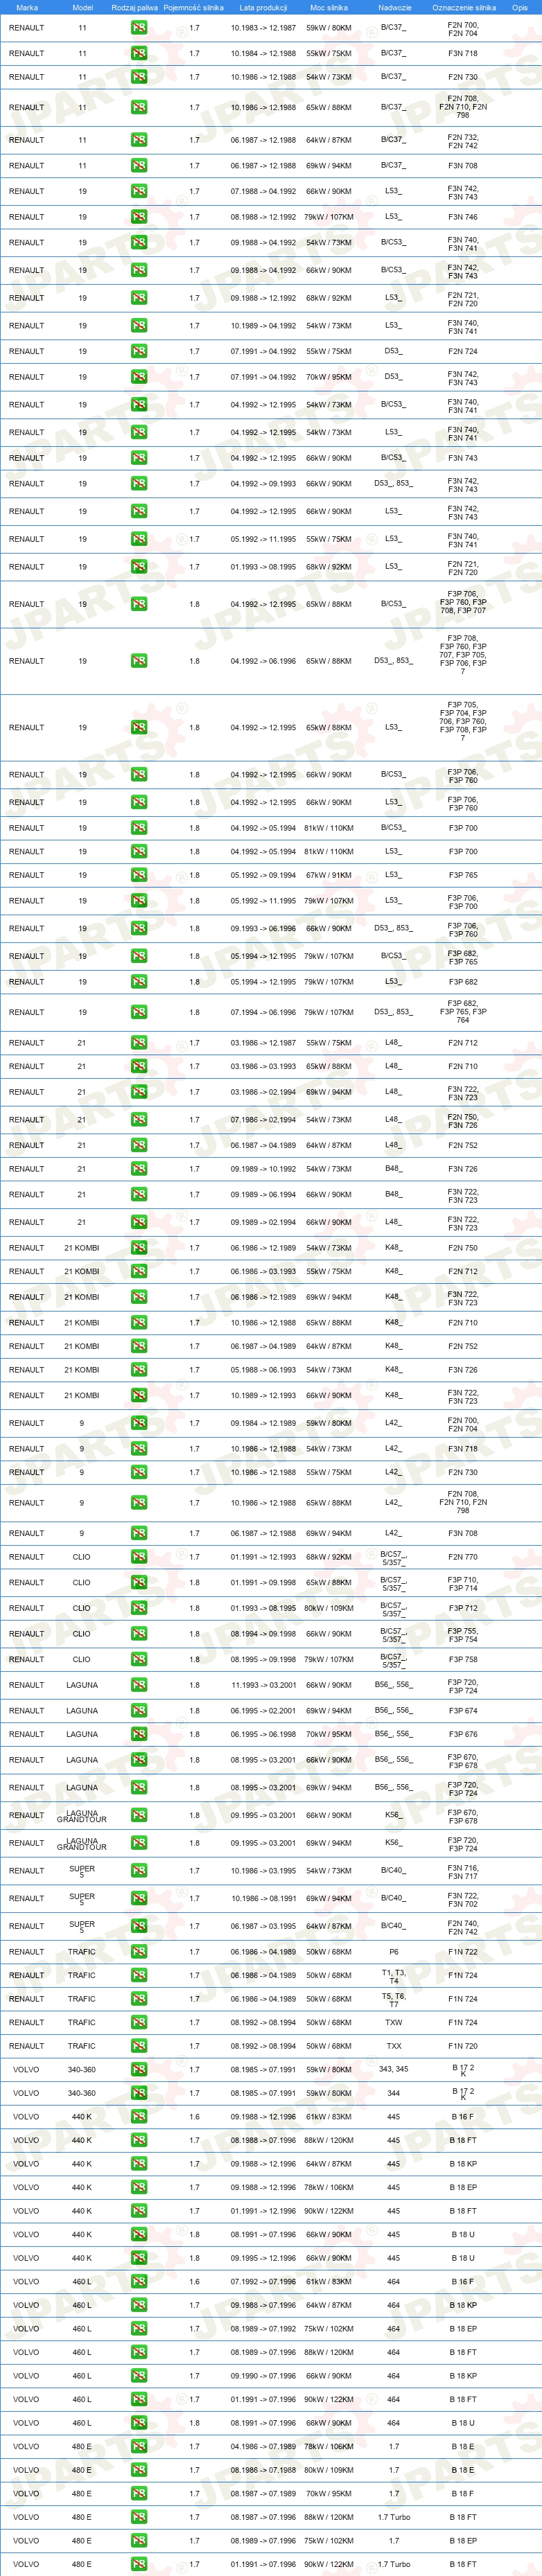
Task: Select date range 08.1988 -> 12.1992 cell
Action: pos(263,217)
